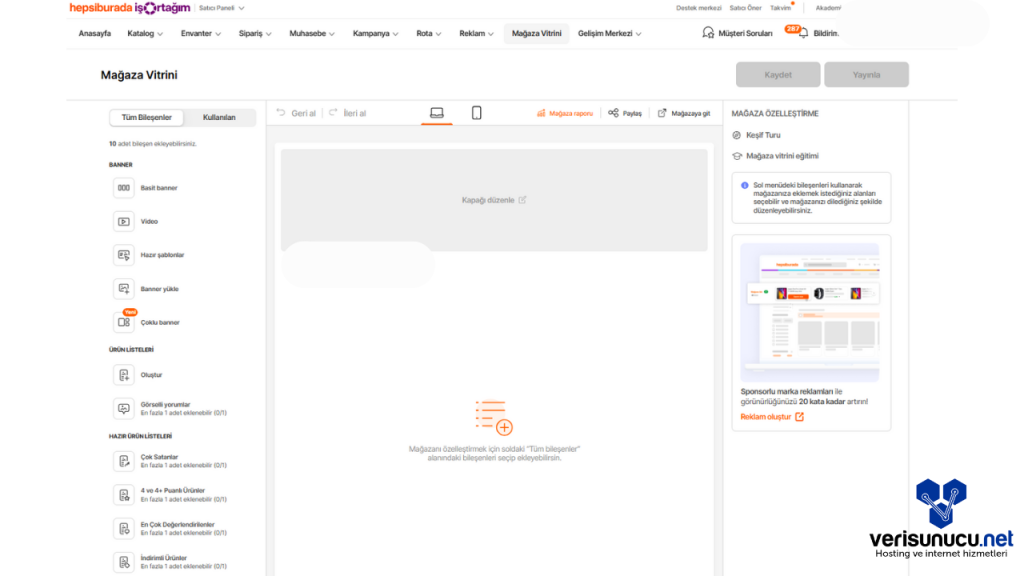1024x576 pixels.
Task: Switch to mobile preview icon
Action: [477, 113]
